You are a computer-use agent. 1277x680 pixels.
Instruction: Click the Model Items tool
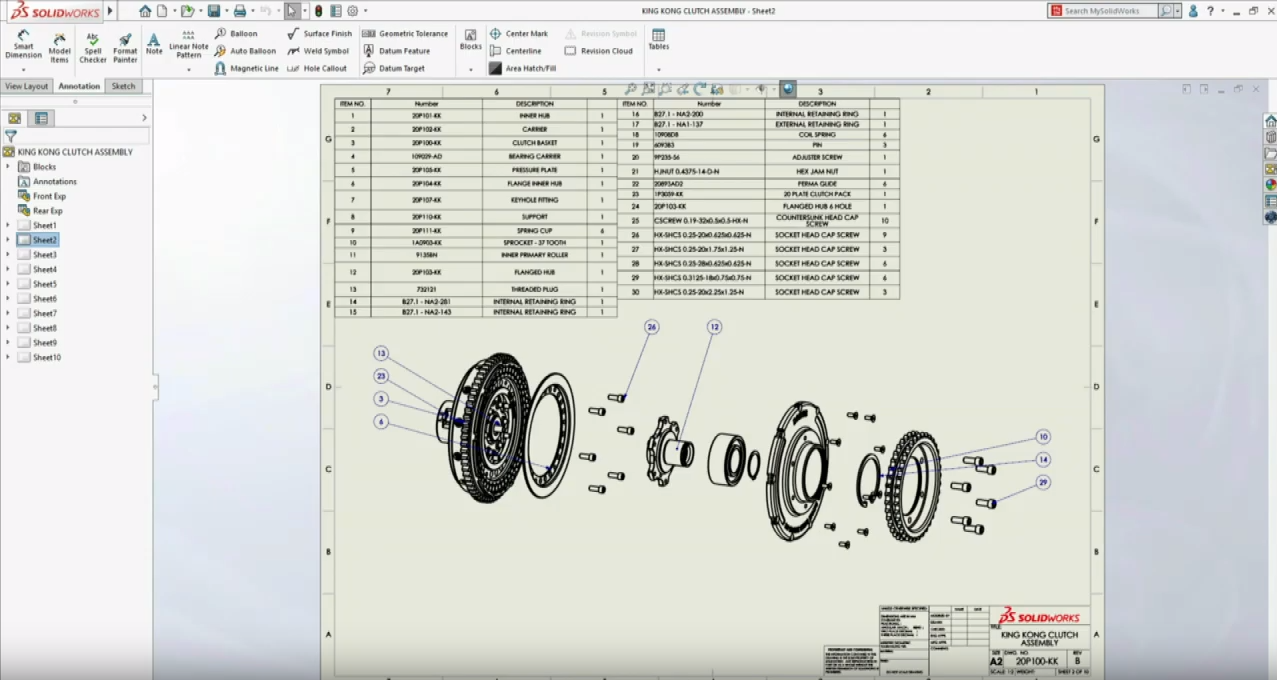[60, 47]
